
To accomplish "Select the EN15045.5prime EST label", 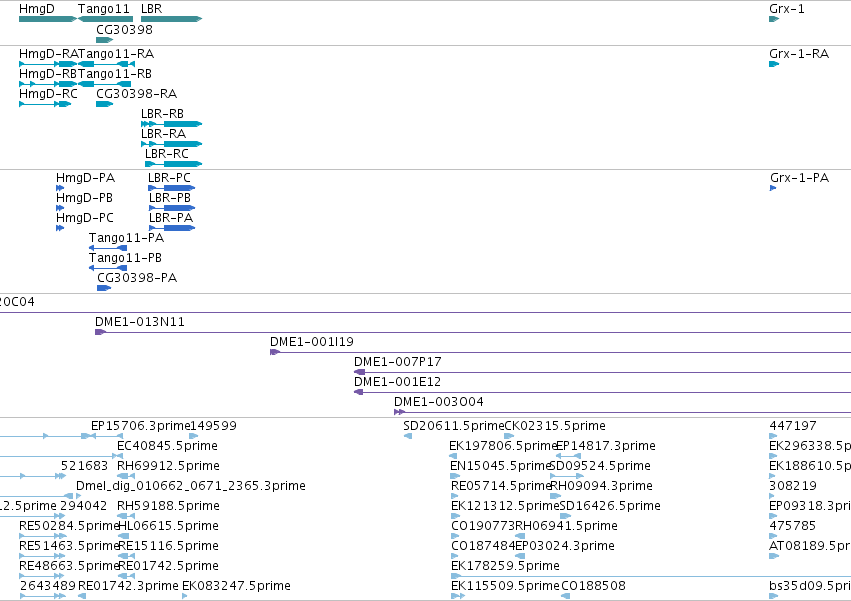I will [x=501, y=466].
